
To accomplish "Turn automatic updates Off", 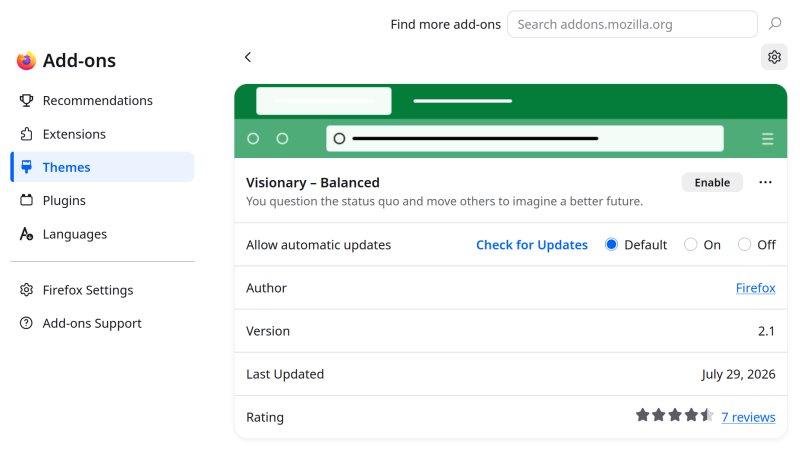I will pyautogui.click(x=744, y=245).
